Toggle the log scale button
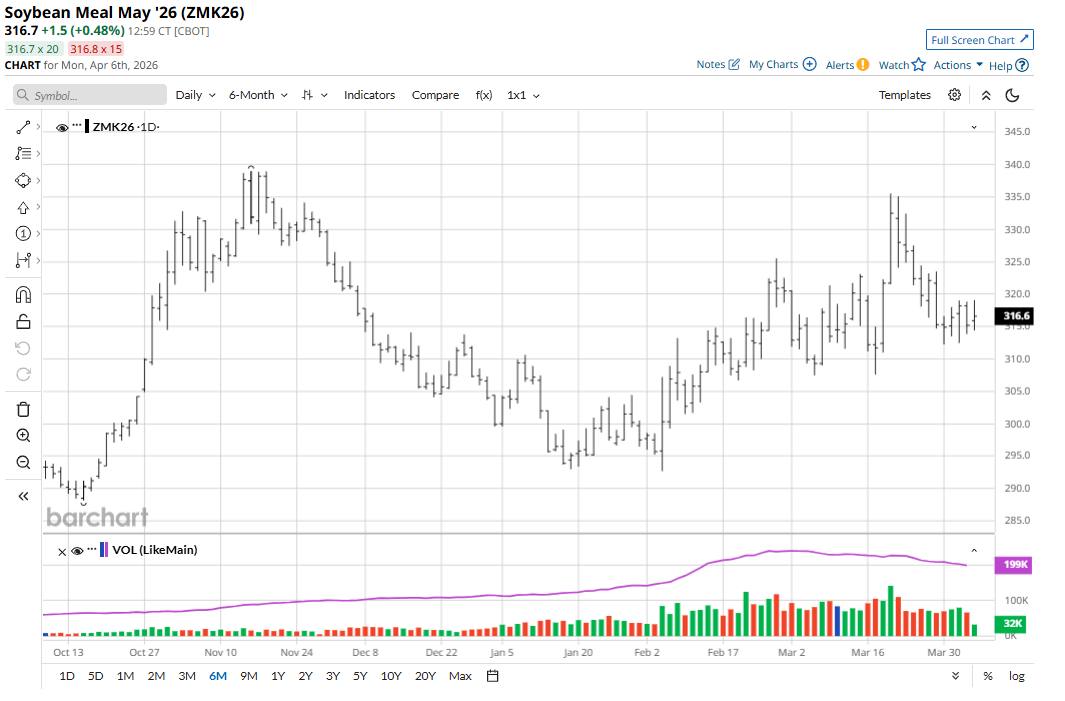The width and height of the screenshot is (1065, 701). pyautogui.click(x=1016, y=676)
